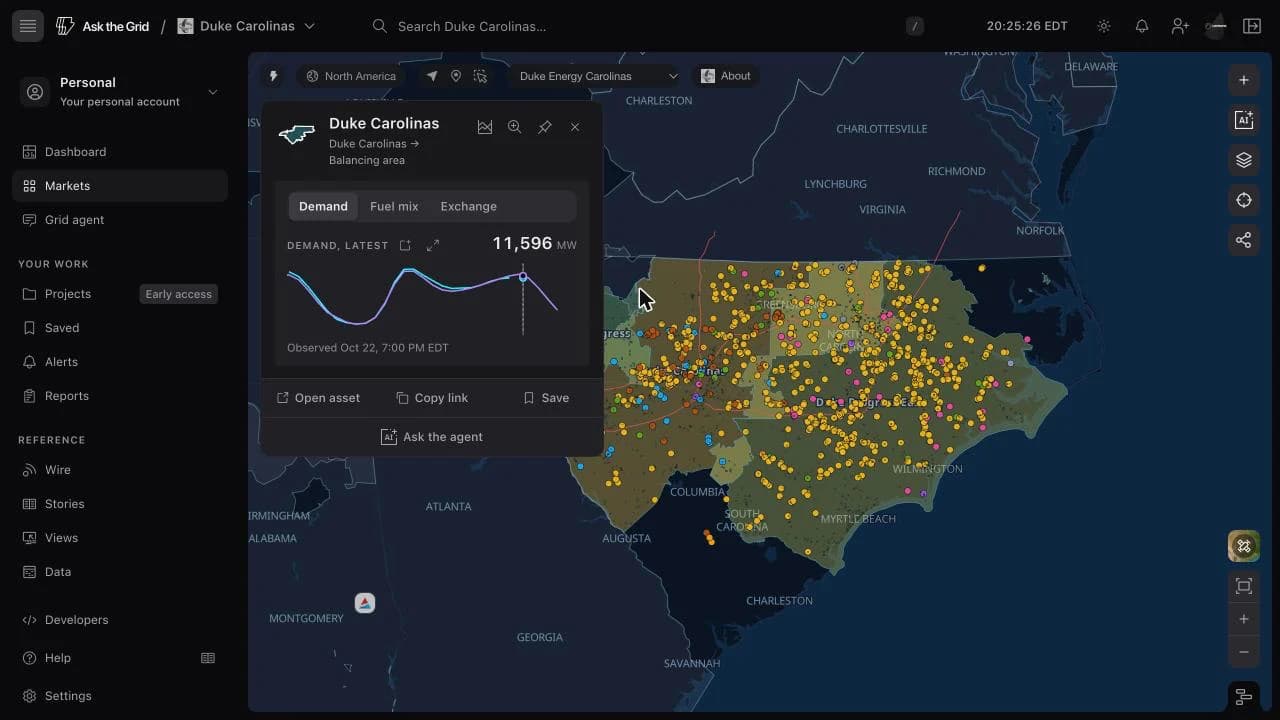The height and width of the screenshot is (720, 1280).
Task: Pin the Duke Carolinas card
Action: (x=545, y=127)
